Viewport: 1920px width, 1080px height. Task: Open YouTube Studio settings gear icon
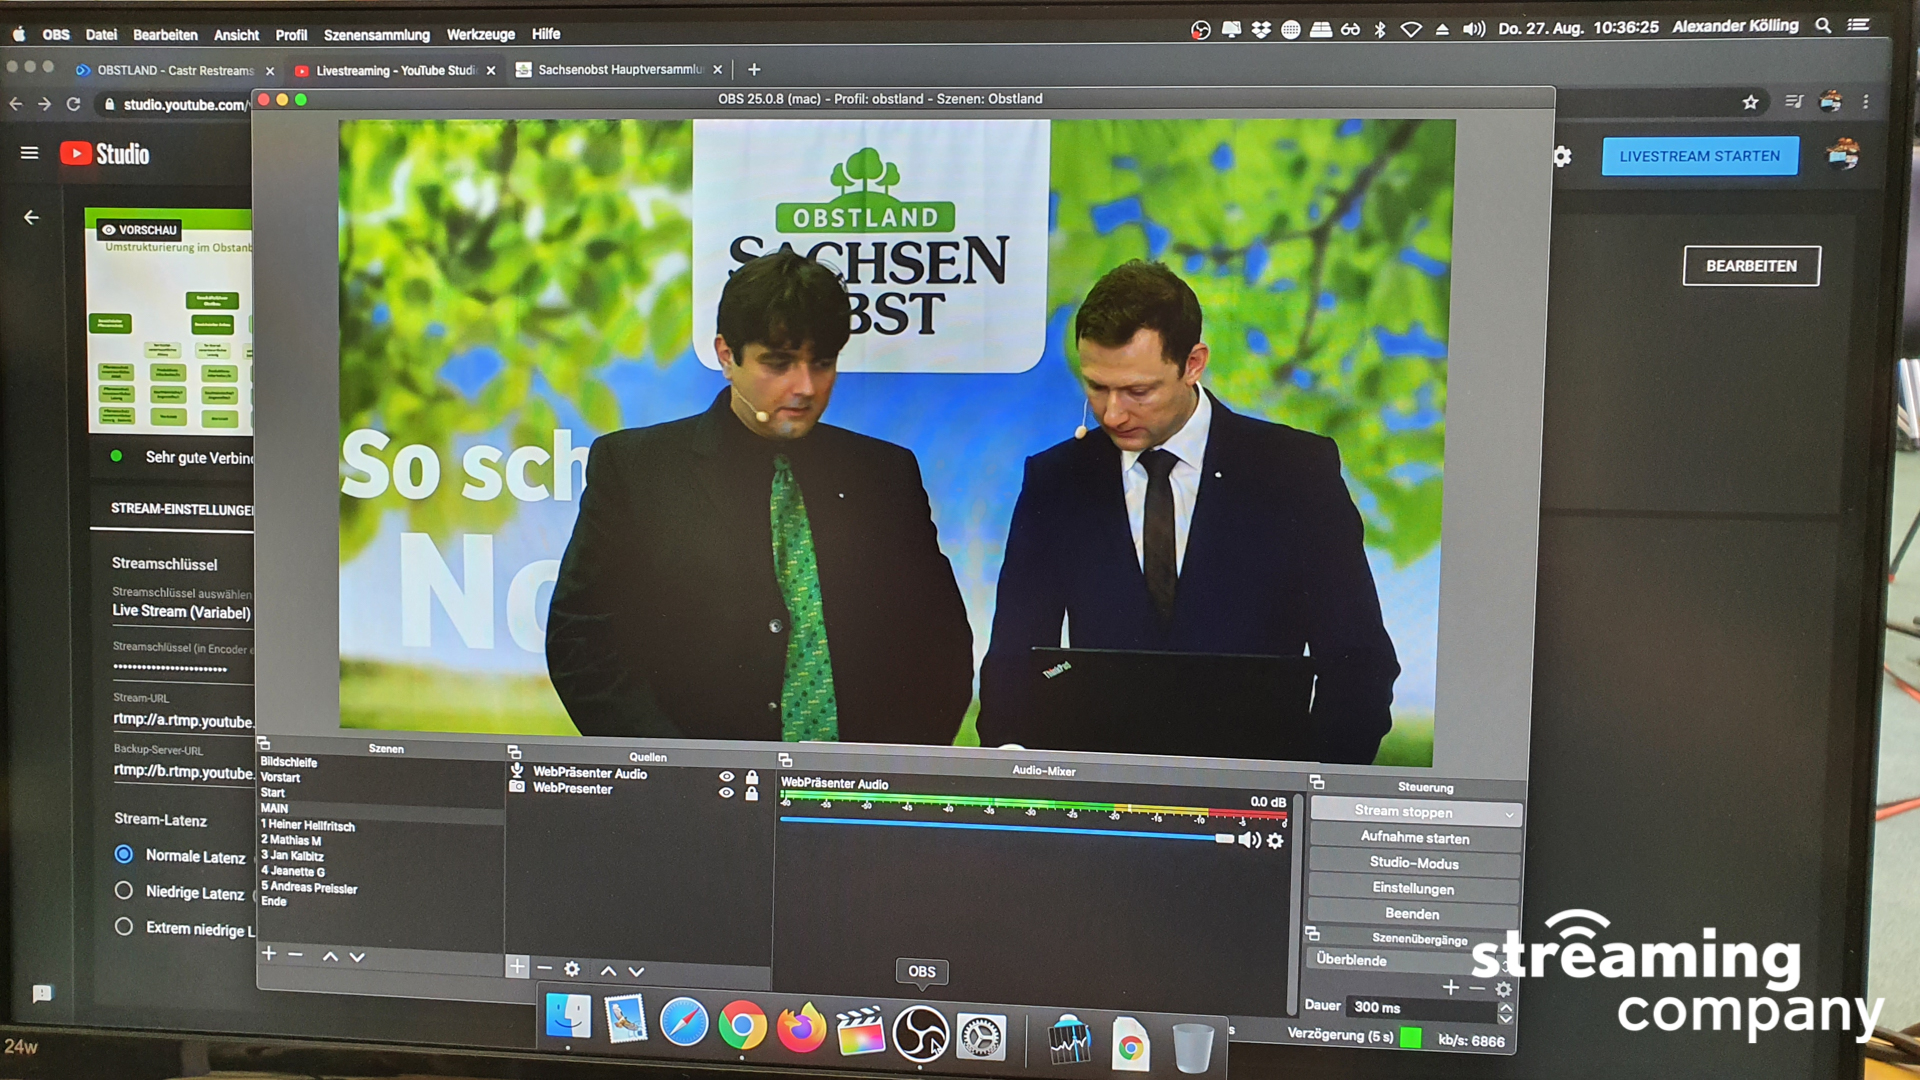(x=1562, y=156)
